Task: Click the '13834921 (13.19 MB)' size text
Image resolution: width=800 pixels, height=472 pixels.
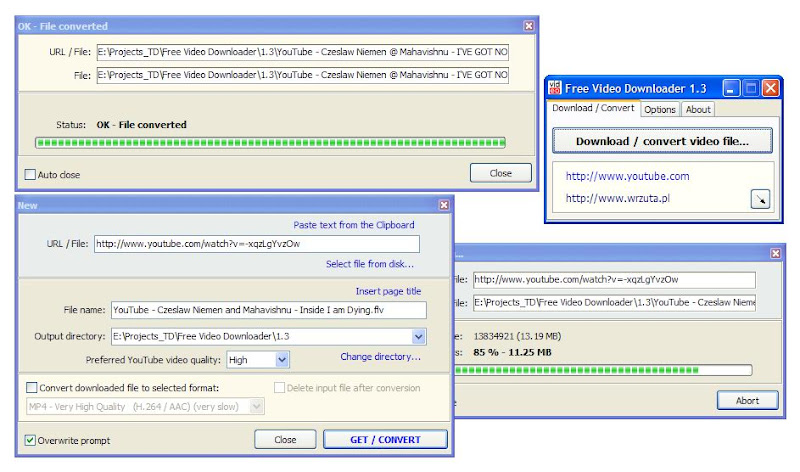Action: [517, 336]
